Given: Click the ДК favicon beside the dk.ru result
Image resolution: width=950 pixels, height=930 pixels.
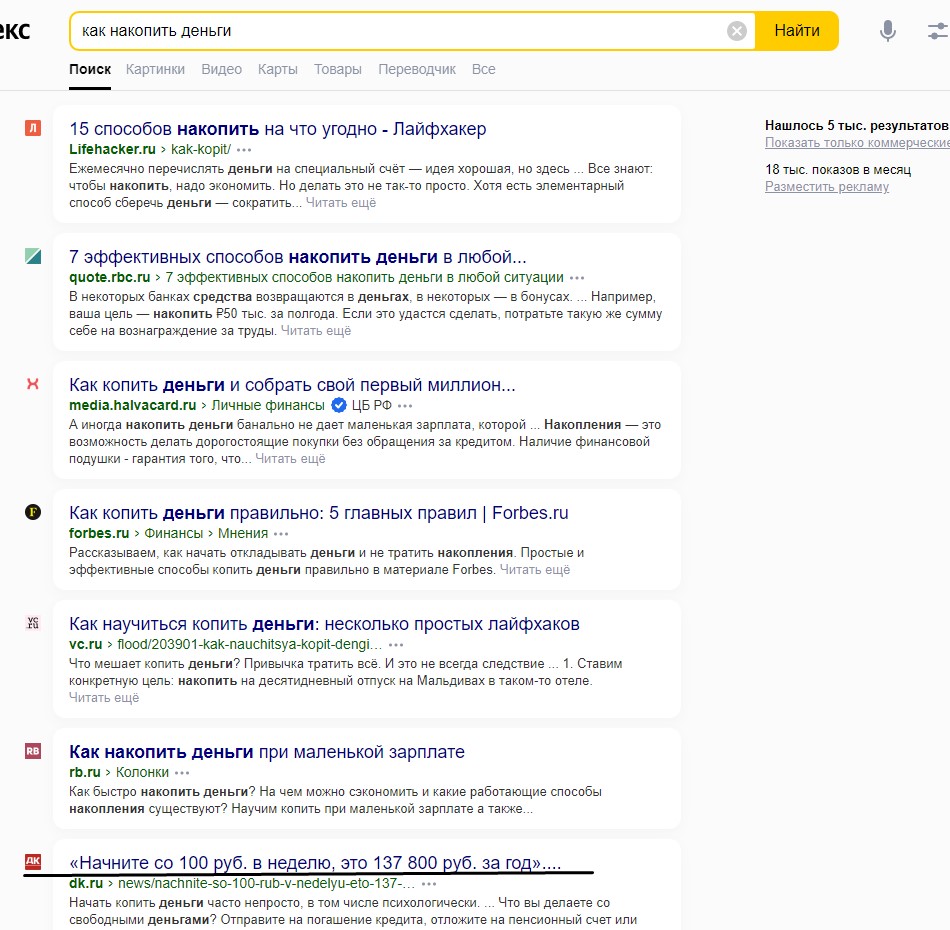Looking at the screenshot, I should pyautogui.click(x=33, y=862).
